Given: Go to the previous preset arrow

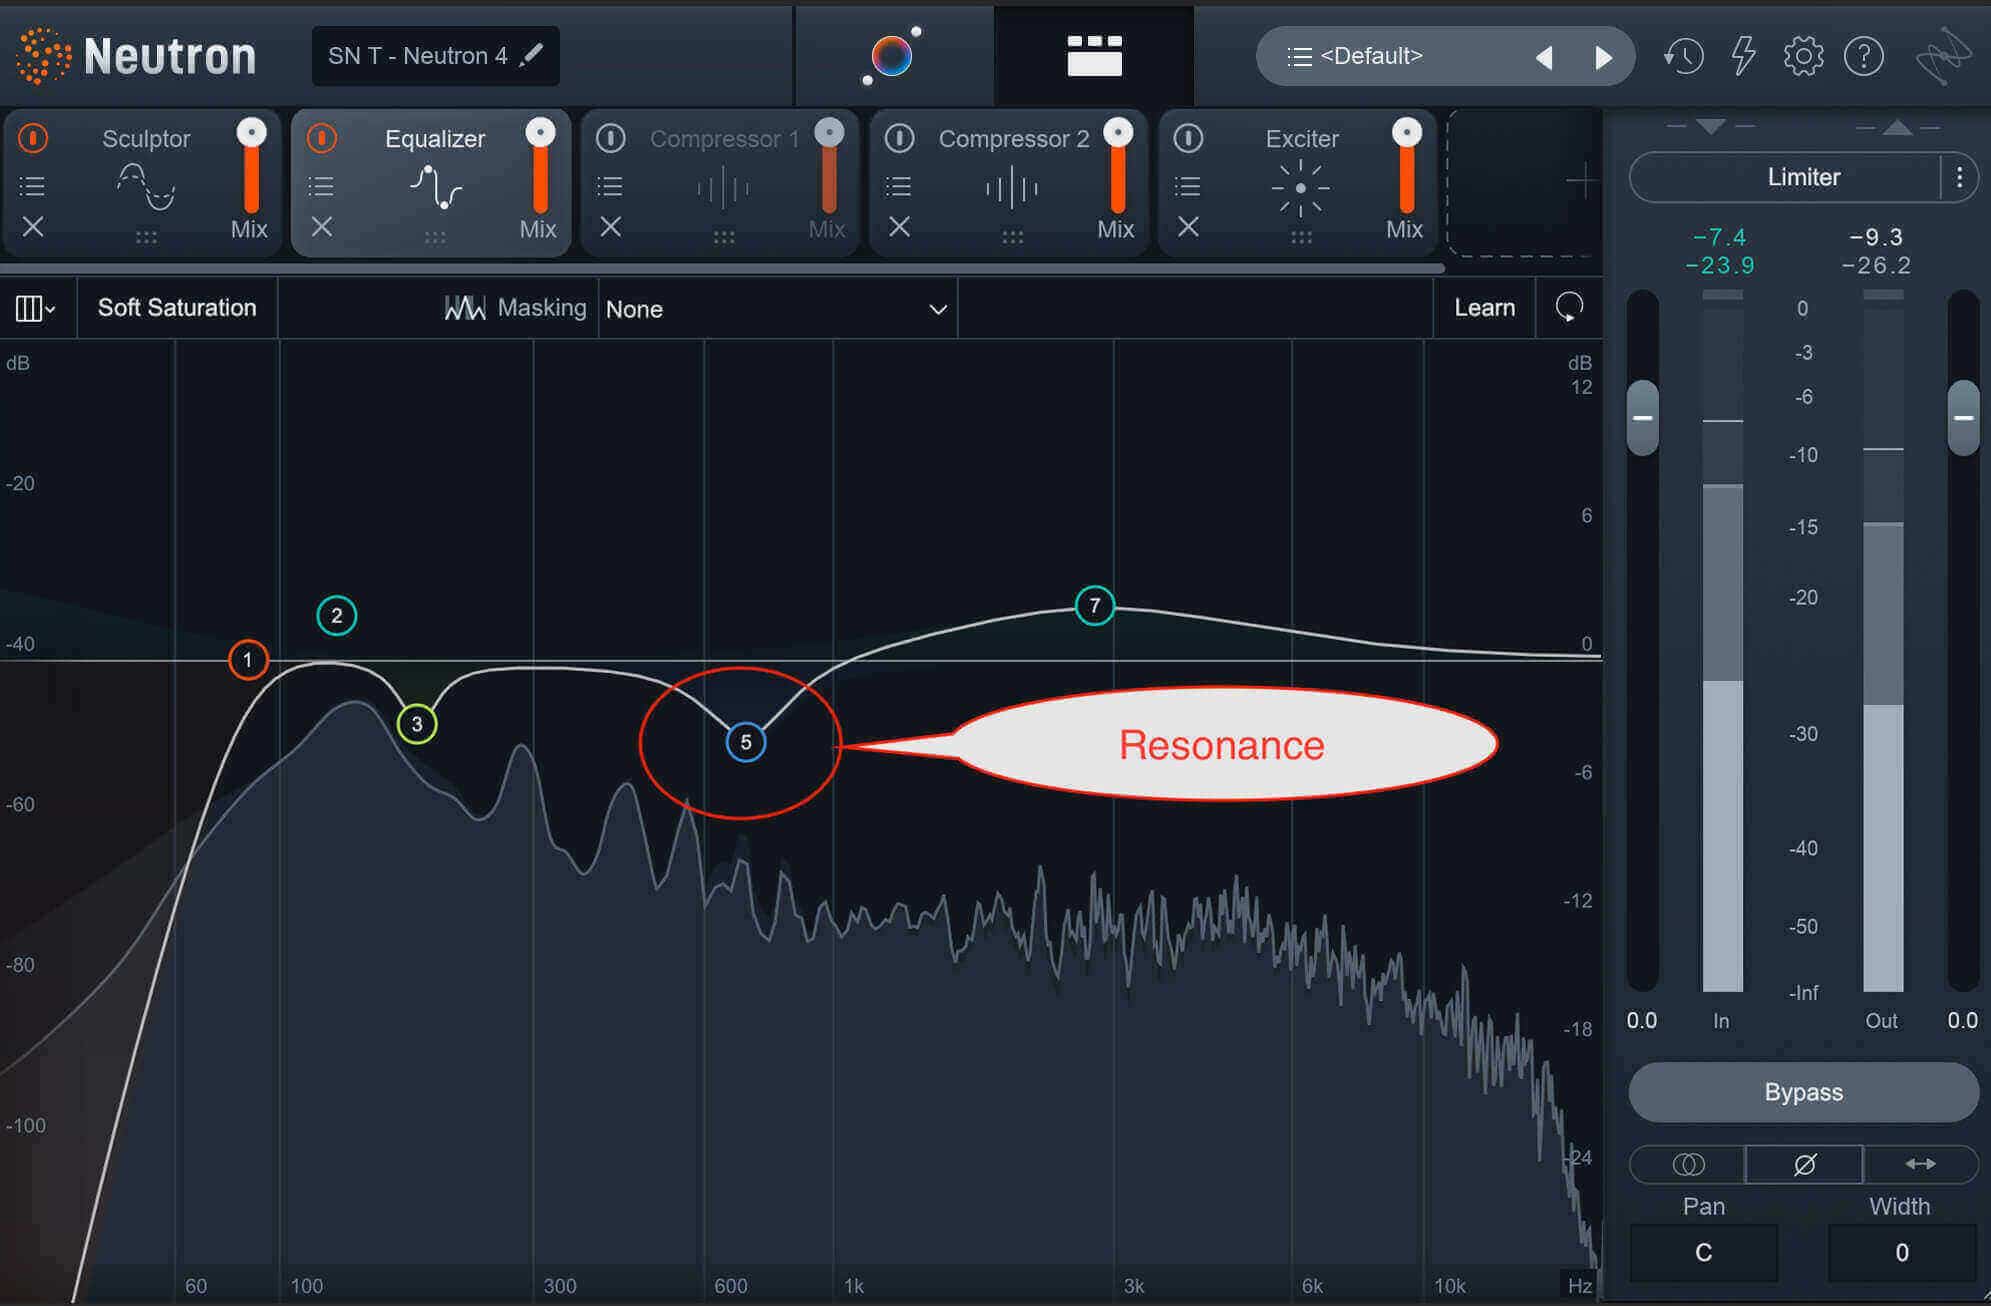Looking at the screenshot, I should click(x=1544, y=57).
